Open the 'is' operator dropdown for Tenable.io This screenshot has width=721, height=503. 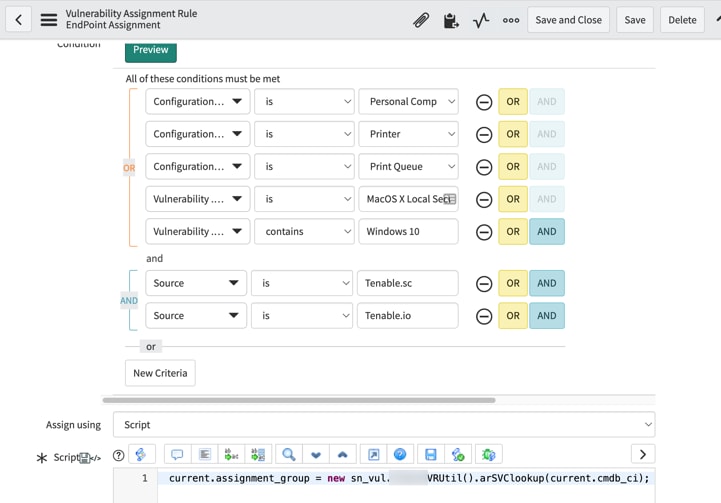pyautogui.click(x=302, y=316)
